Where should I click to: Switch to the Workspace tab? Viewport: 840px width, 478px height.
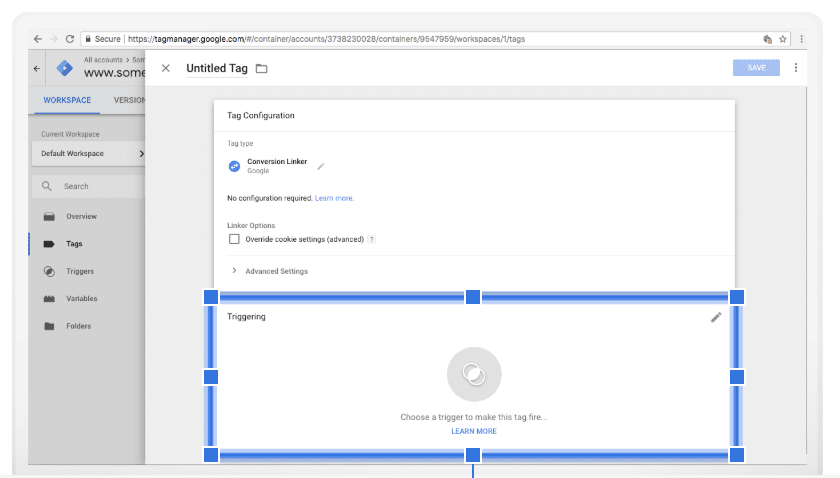(x=67, y=100)
